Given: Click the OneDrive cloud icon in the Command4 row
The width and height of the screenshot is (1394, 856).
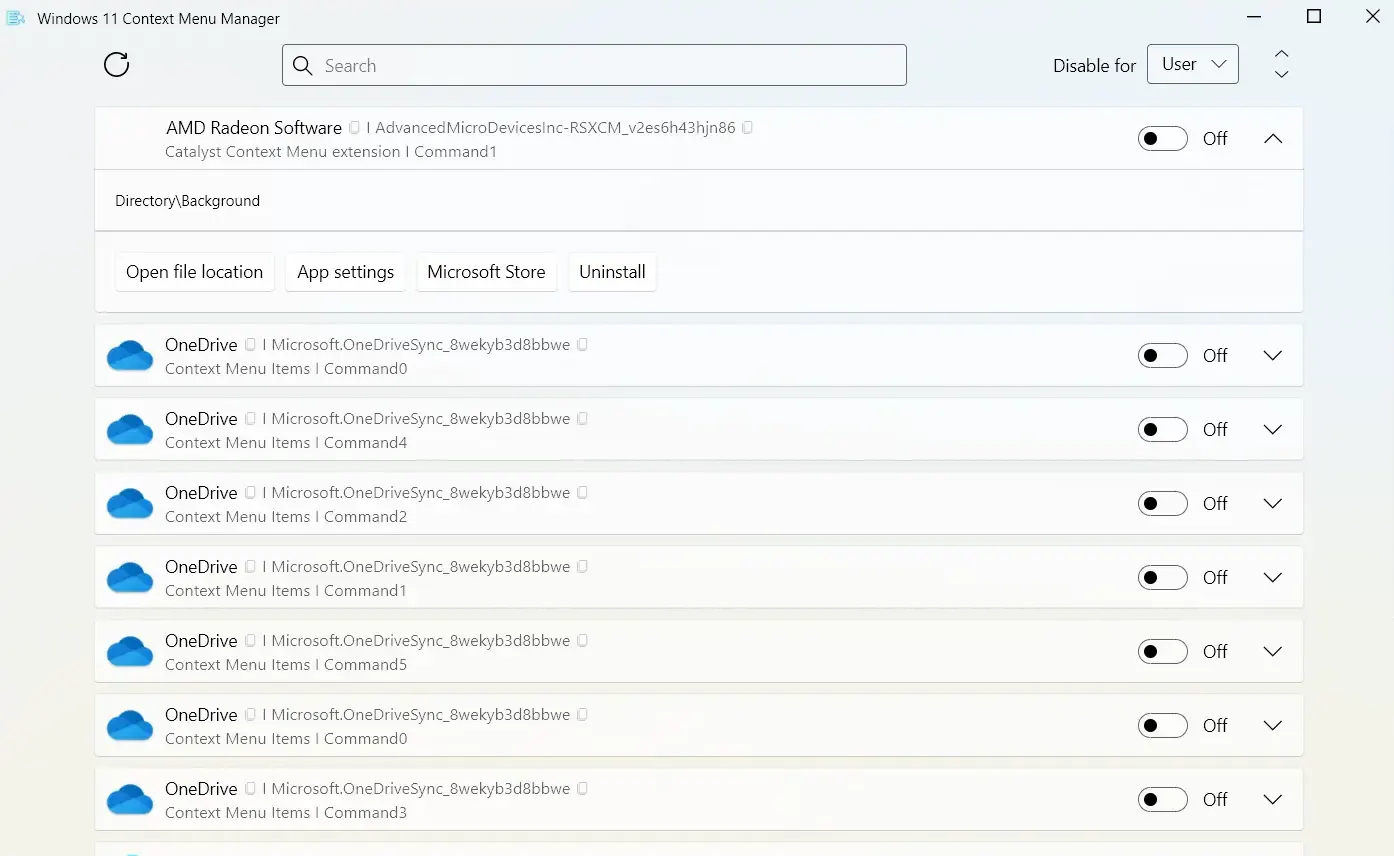Looking at the screenshot, I should [130, 430].
